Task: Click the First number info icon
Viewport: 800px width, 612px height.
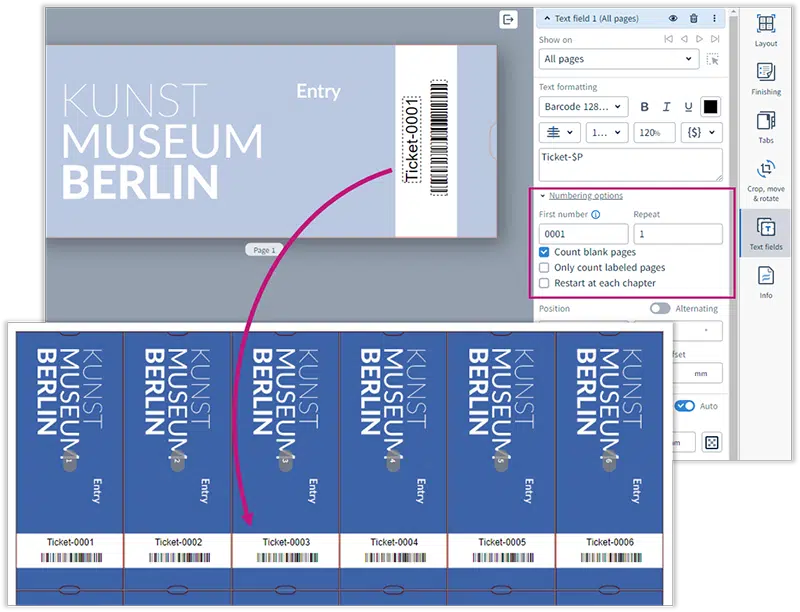Action: [595, 215]
